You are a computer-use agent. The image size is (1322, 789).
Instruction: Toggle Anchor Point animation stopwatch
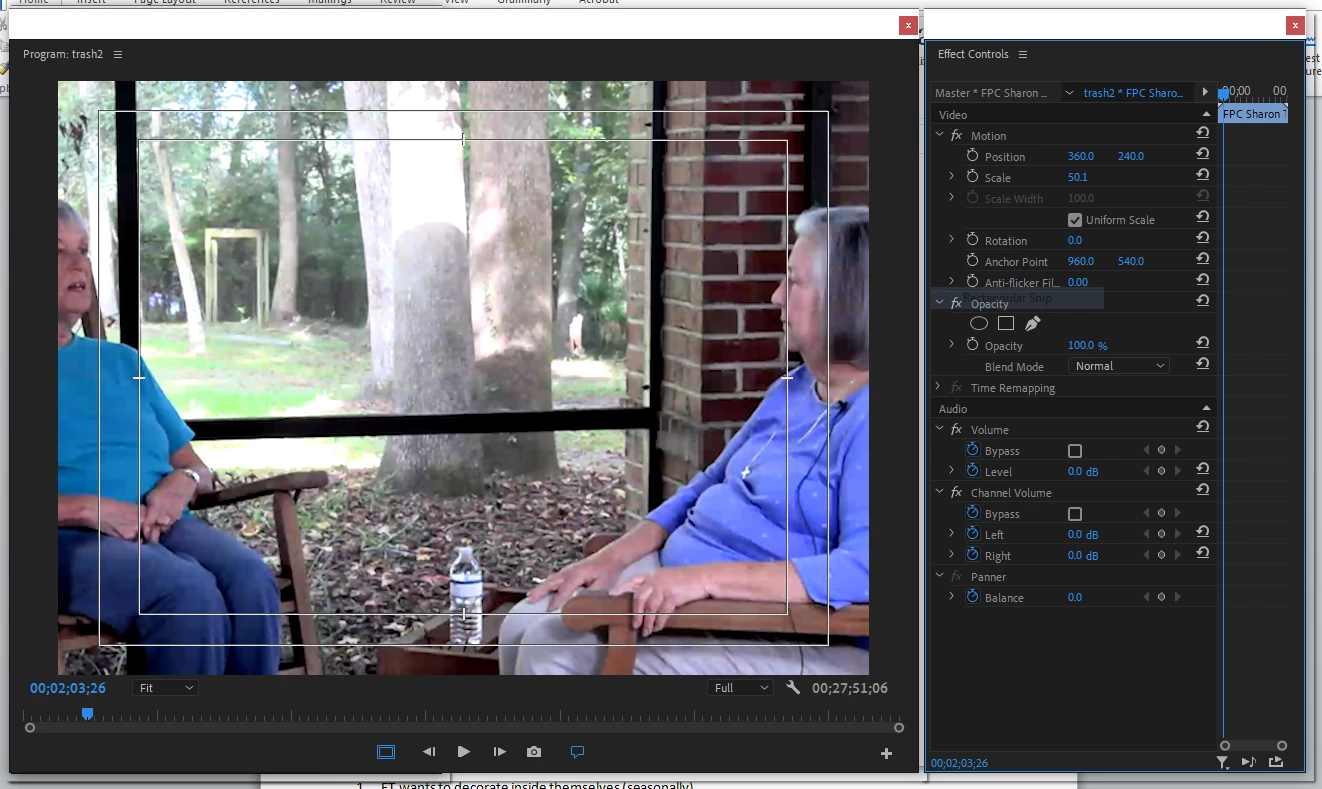(972, 261)
